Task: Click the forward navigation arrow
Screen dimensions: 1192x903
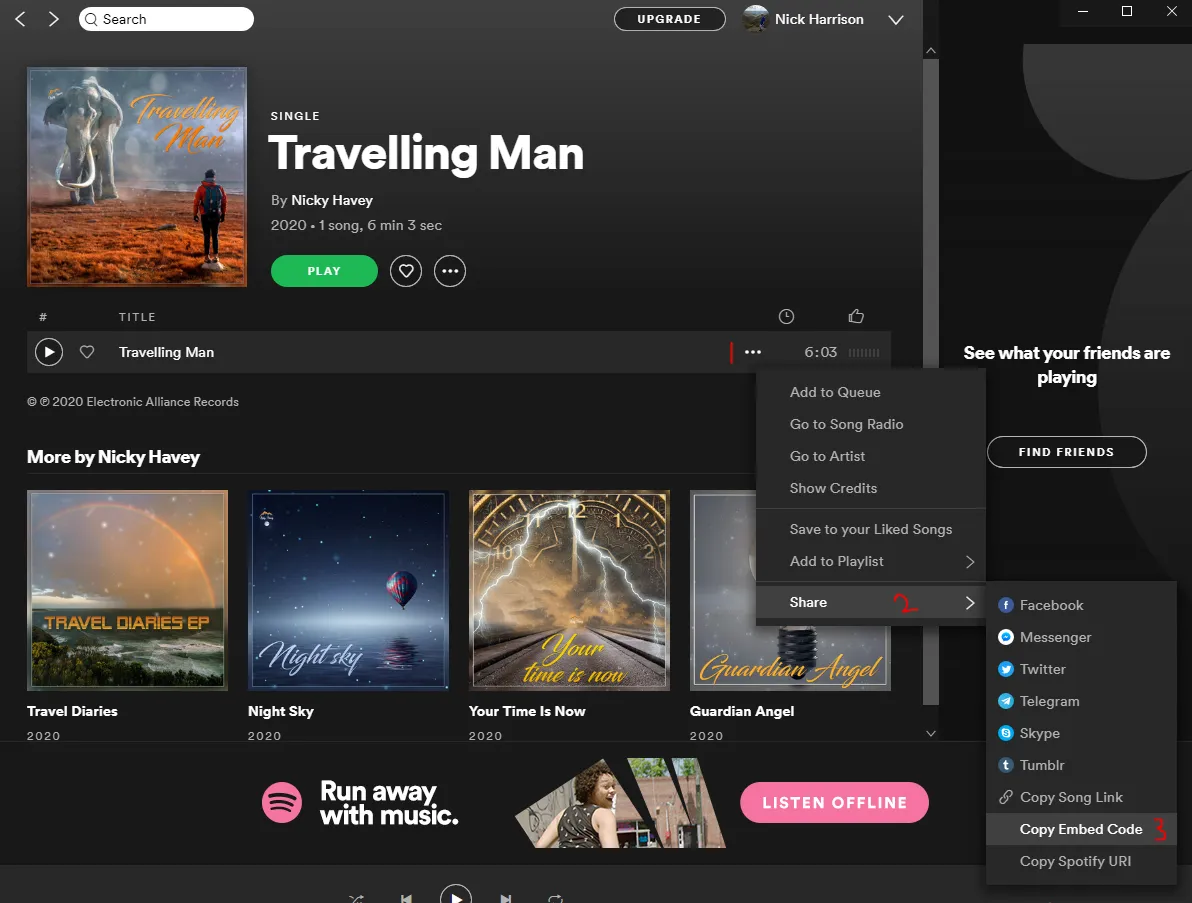Action: (x=54, y=19)
